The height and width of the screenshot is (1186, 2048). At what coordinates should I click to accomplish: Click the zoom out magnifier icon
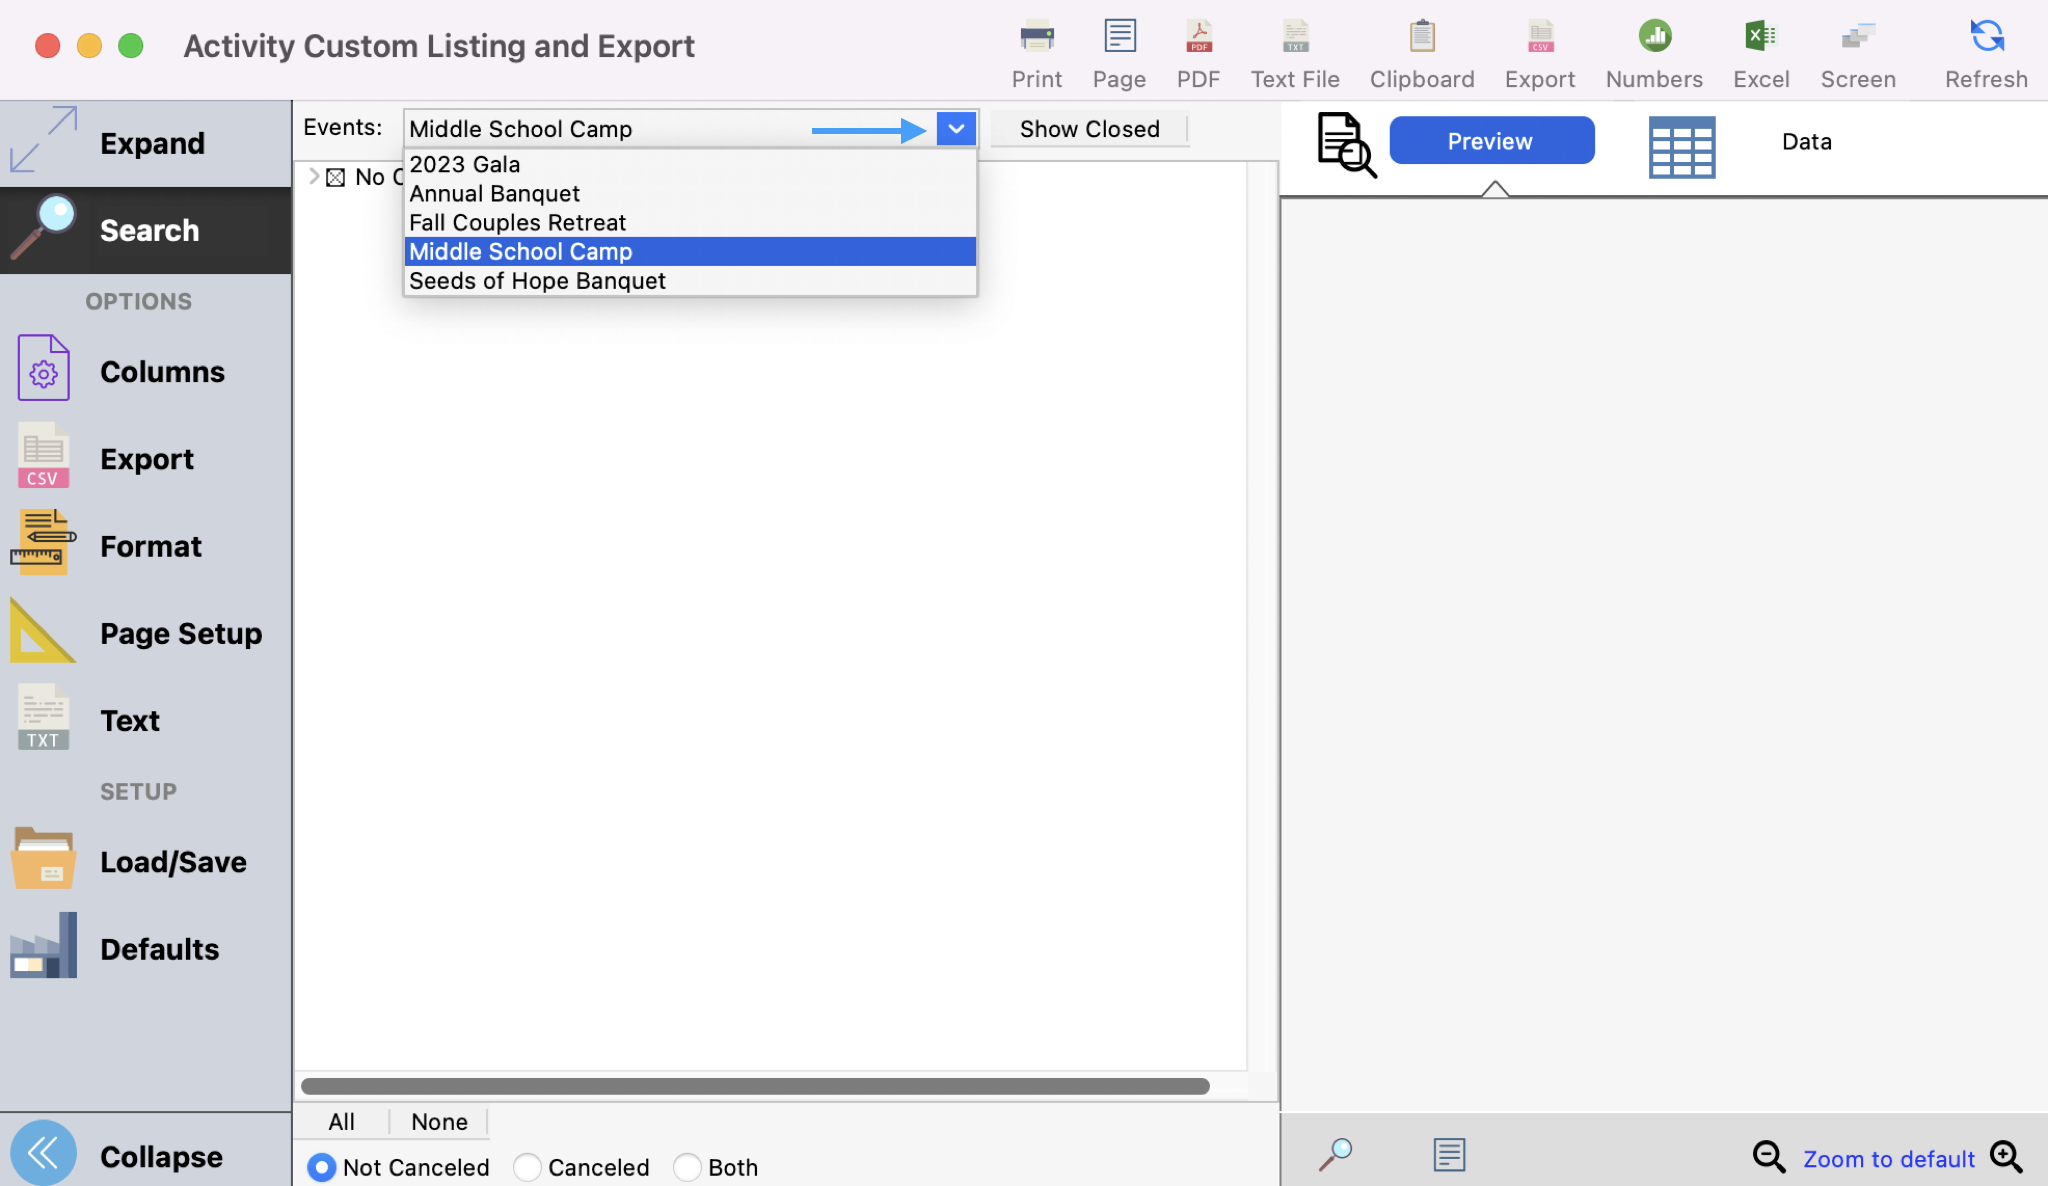tap(1768, 1157)
